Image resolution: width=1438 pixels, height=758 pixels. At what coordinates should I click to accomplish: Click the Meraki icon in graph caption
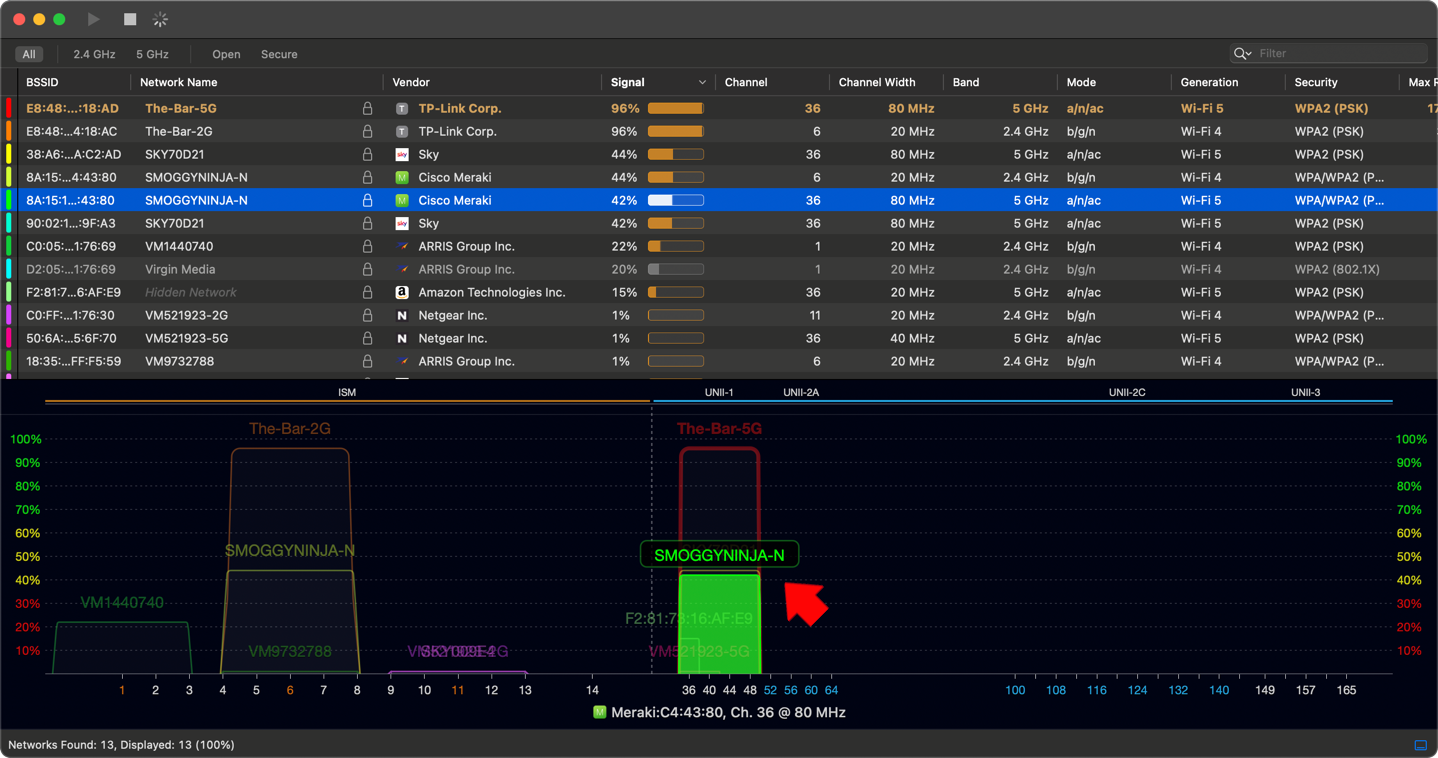[x=599, y=712]
